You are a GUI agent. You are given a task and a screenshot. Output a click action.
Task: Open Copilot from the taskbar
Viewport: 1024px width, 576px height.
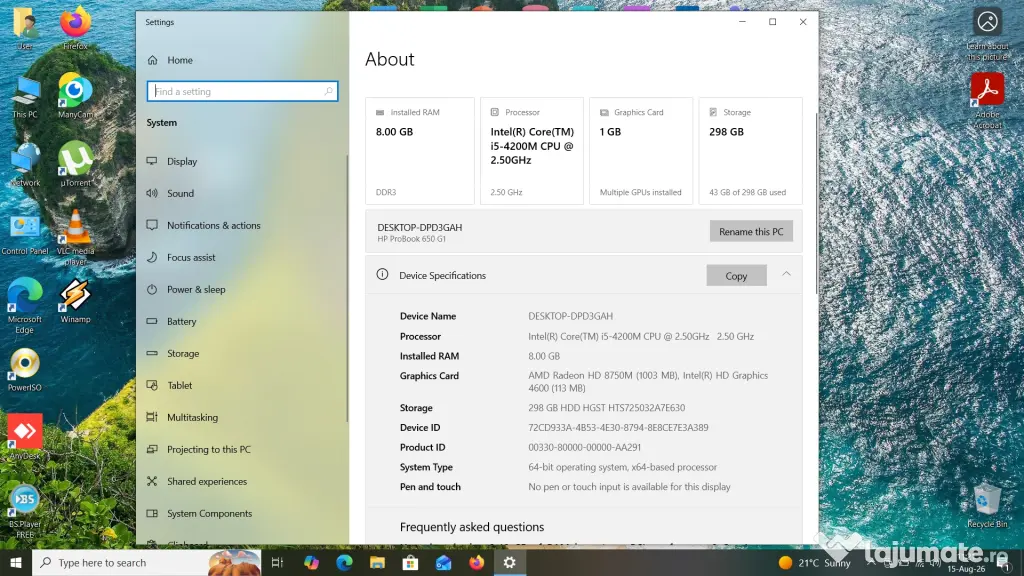click(311, 562)
